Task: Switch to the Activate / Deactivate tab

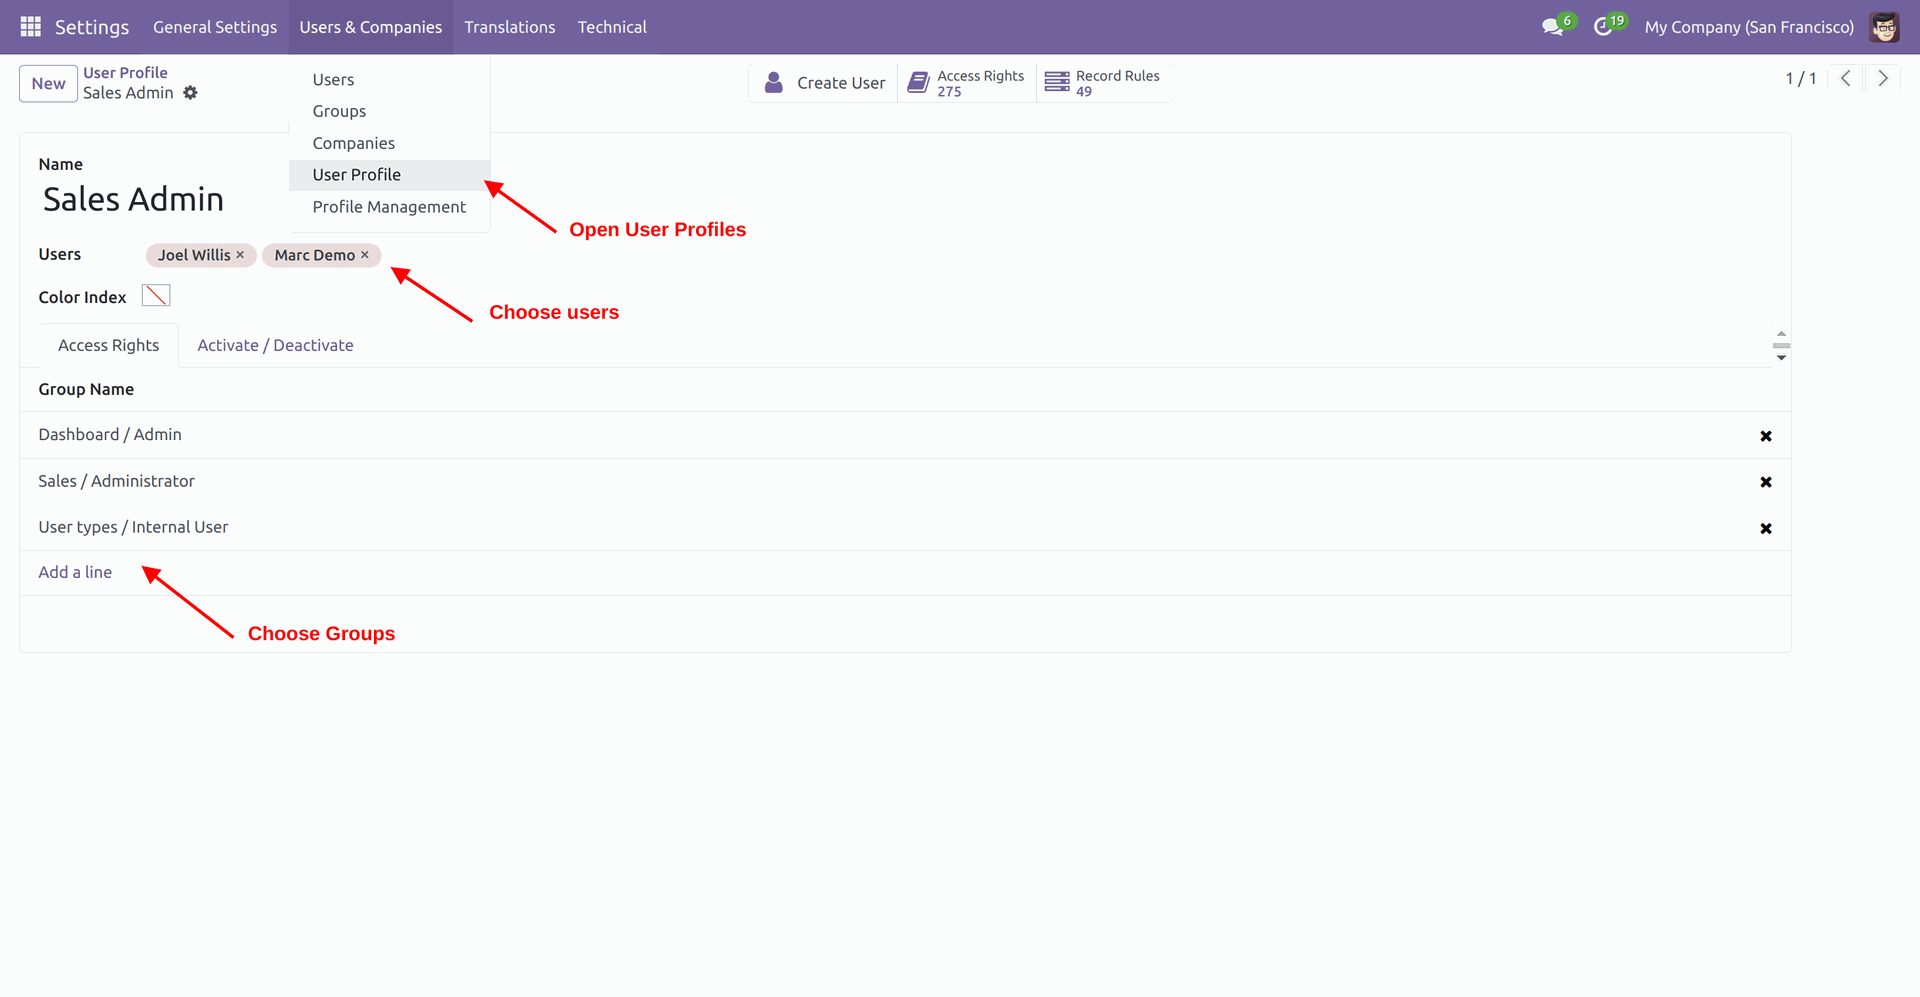Action: [x=275, y=345]
